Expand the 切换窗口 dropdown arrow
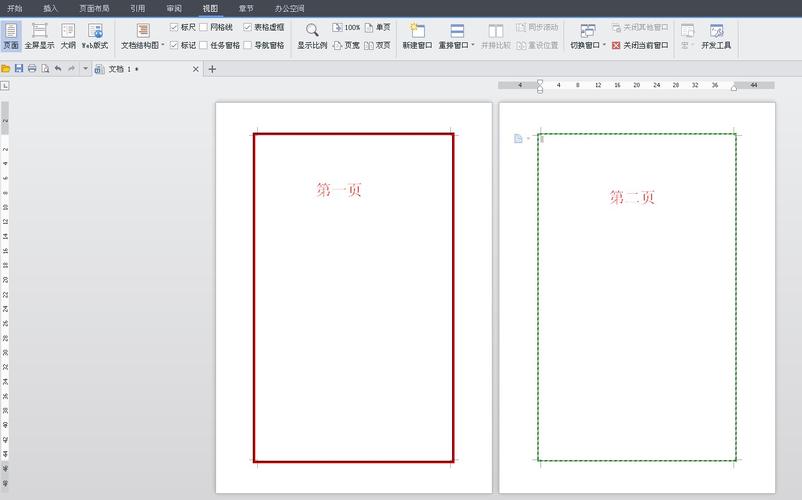The height and width of the screenshot is (500, 802). pos(604,45)
